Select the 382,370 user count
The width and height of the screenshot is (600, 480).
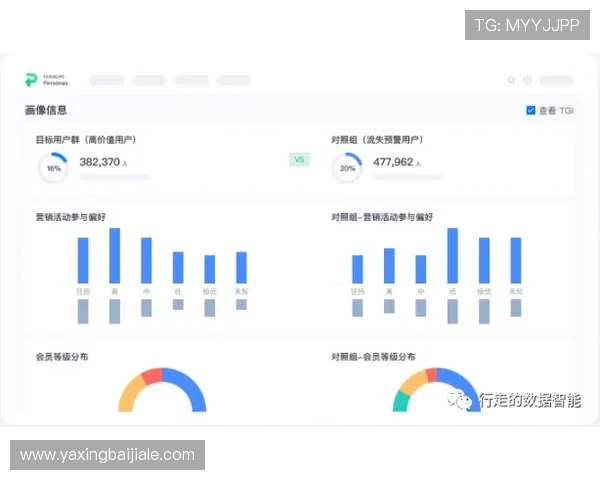click(99, 162)
